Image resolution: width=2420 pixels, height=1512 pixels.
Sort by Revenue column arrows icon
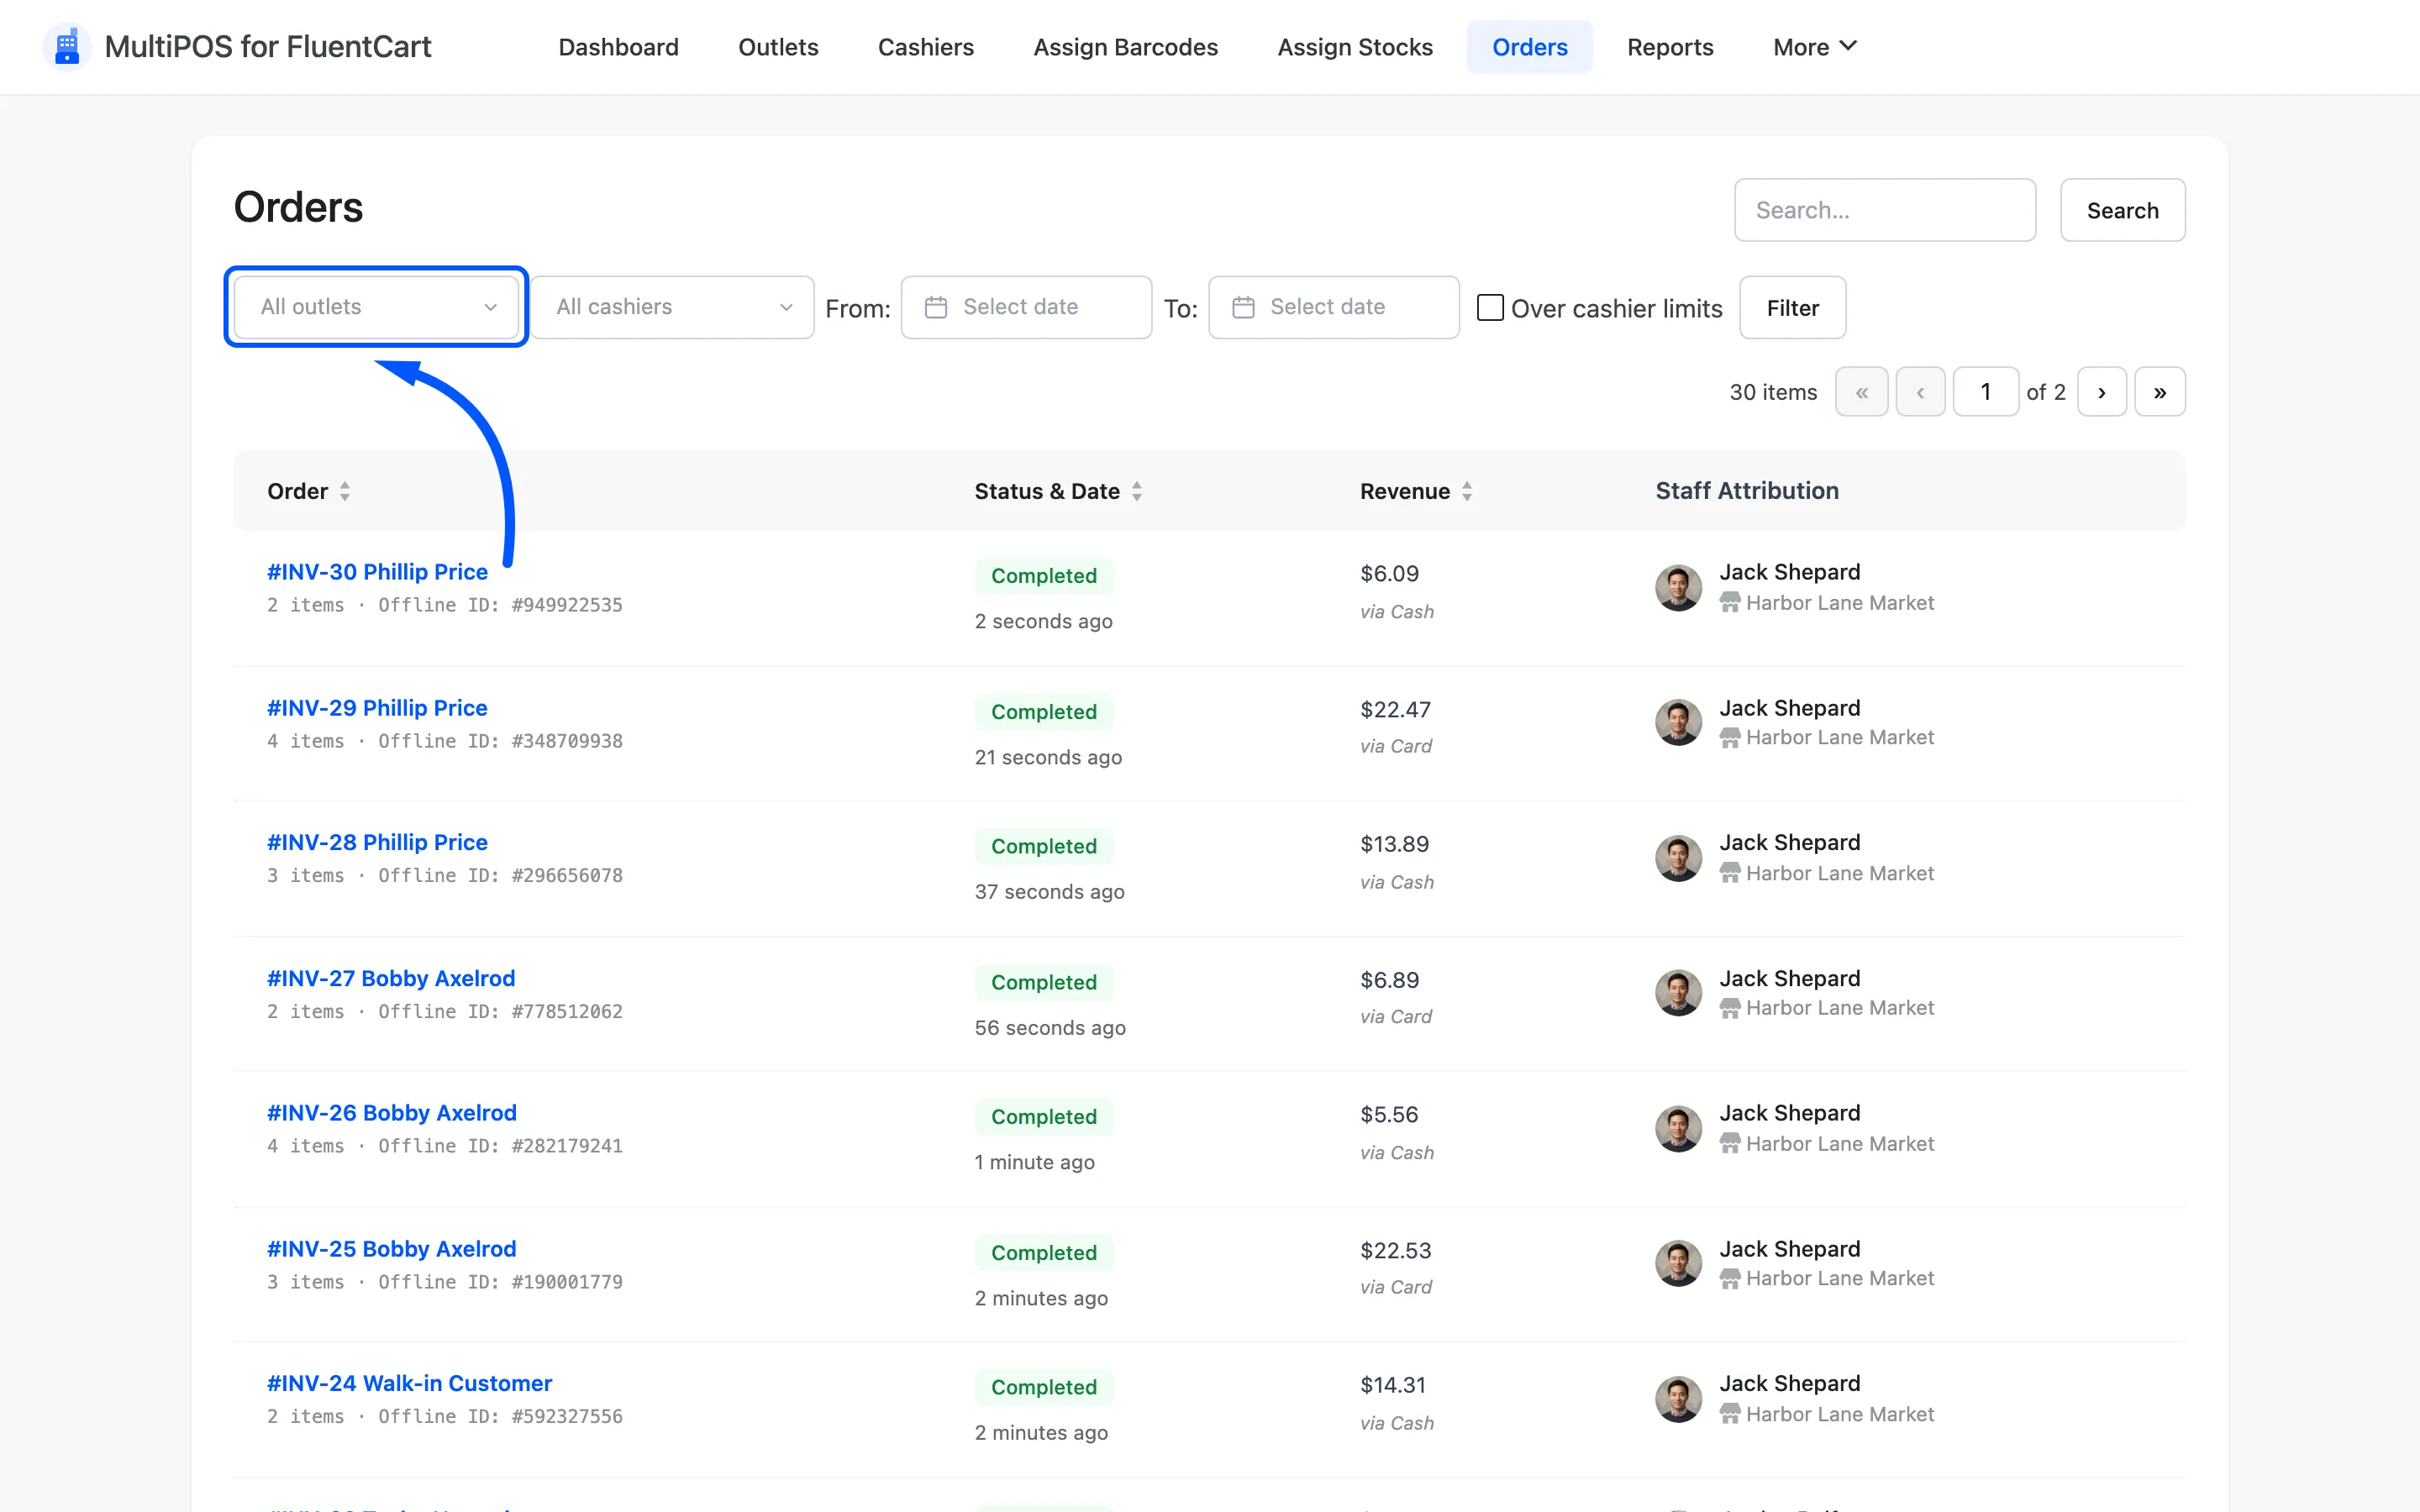point(1467,491)
